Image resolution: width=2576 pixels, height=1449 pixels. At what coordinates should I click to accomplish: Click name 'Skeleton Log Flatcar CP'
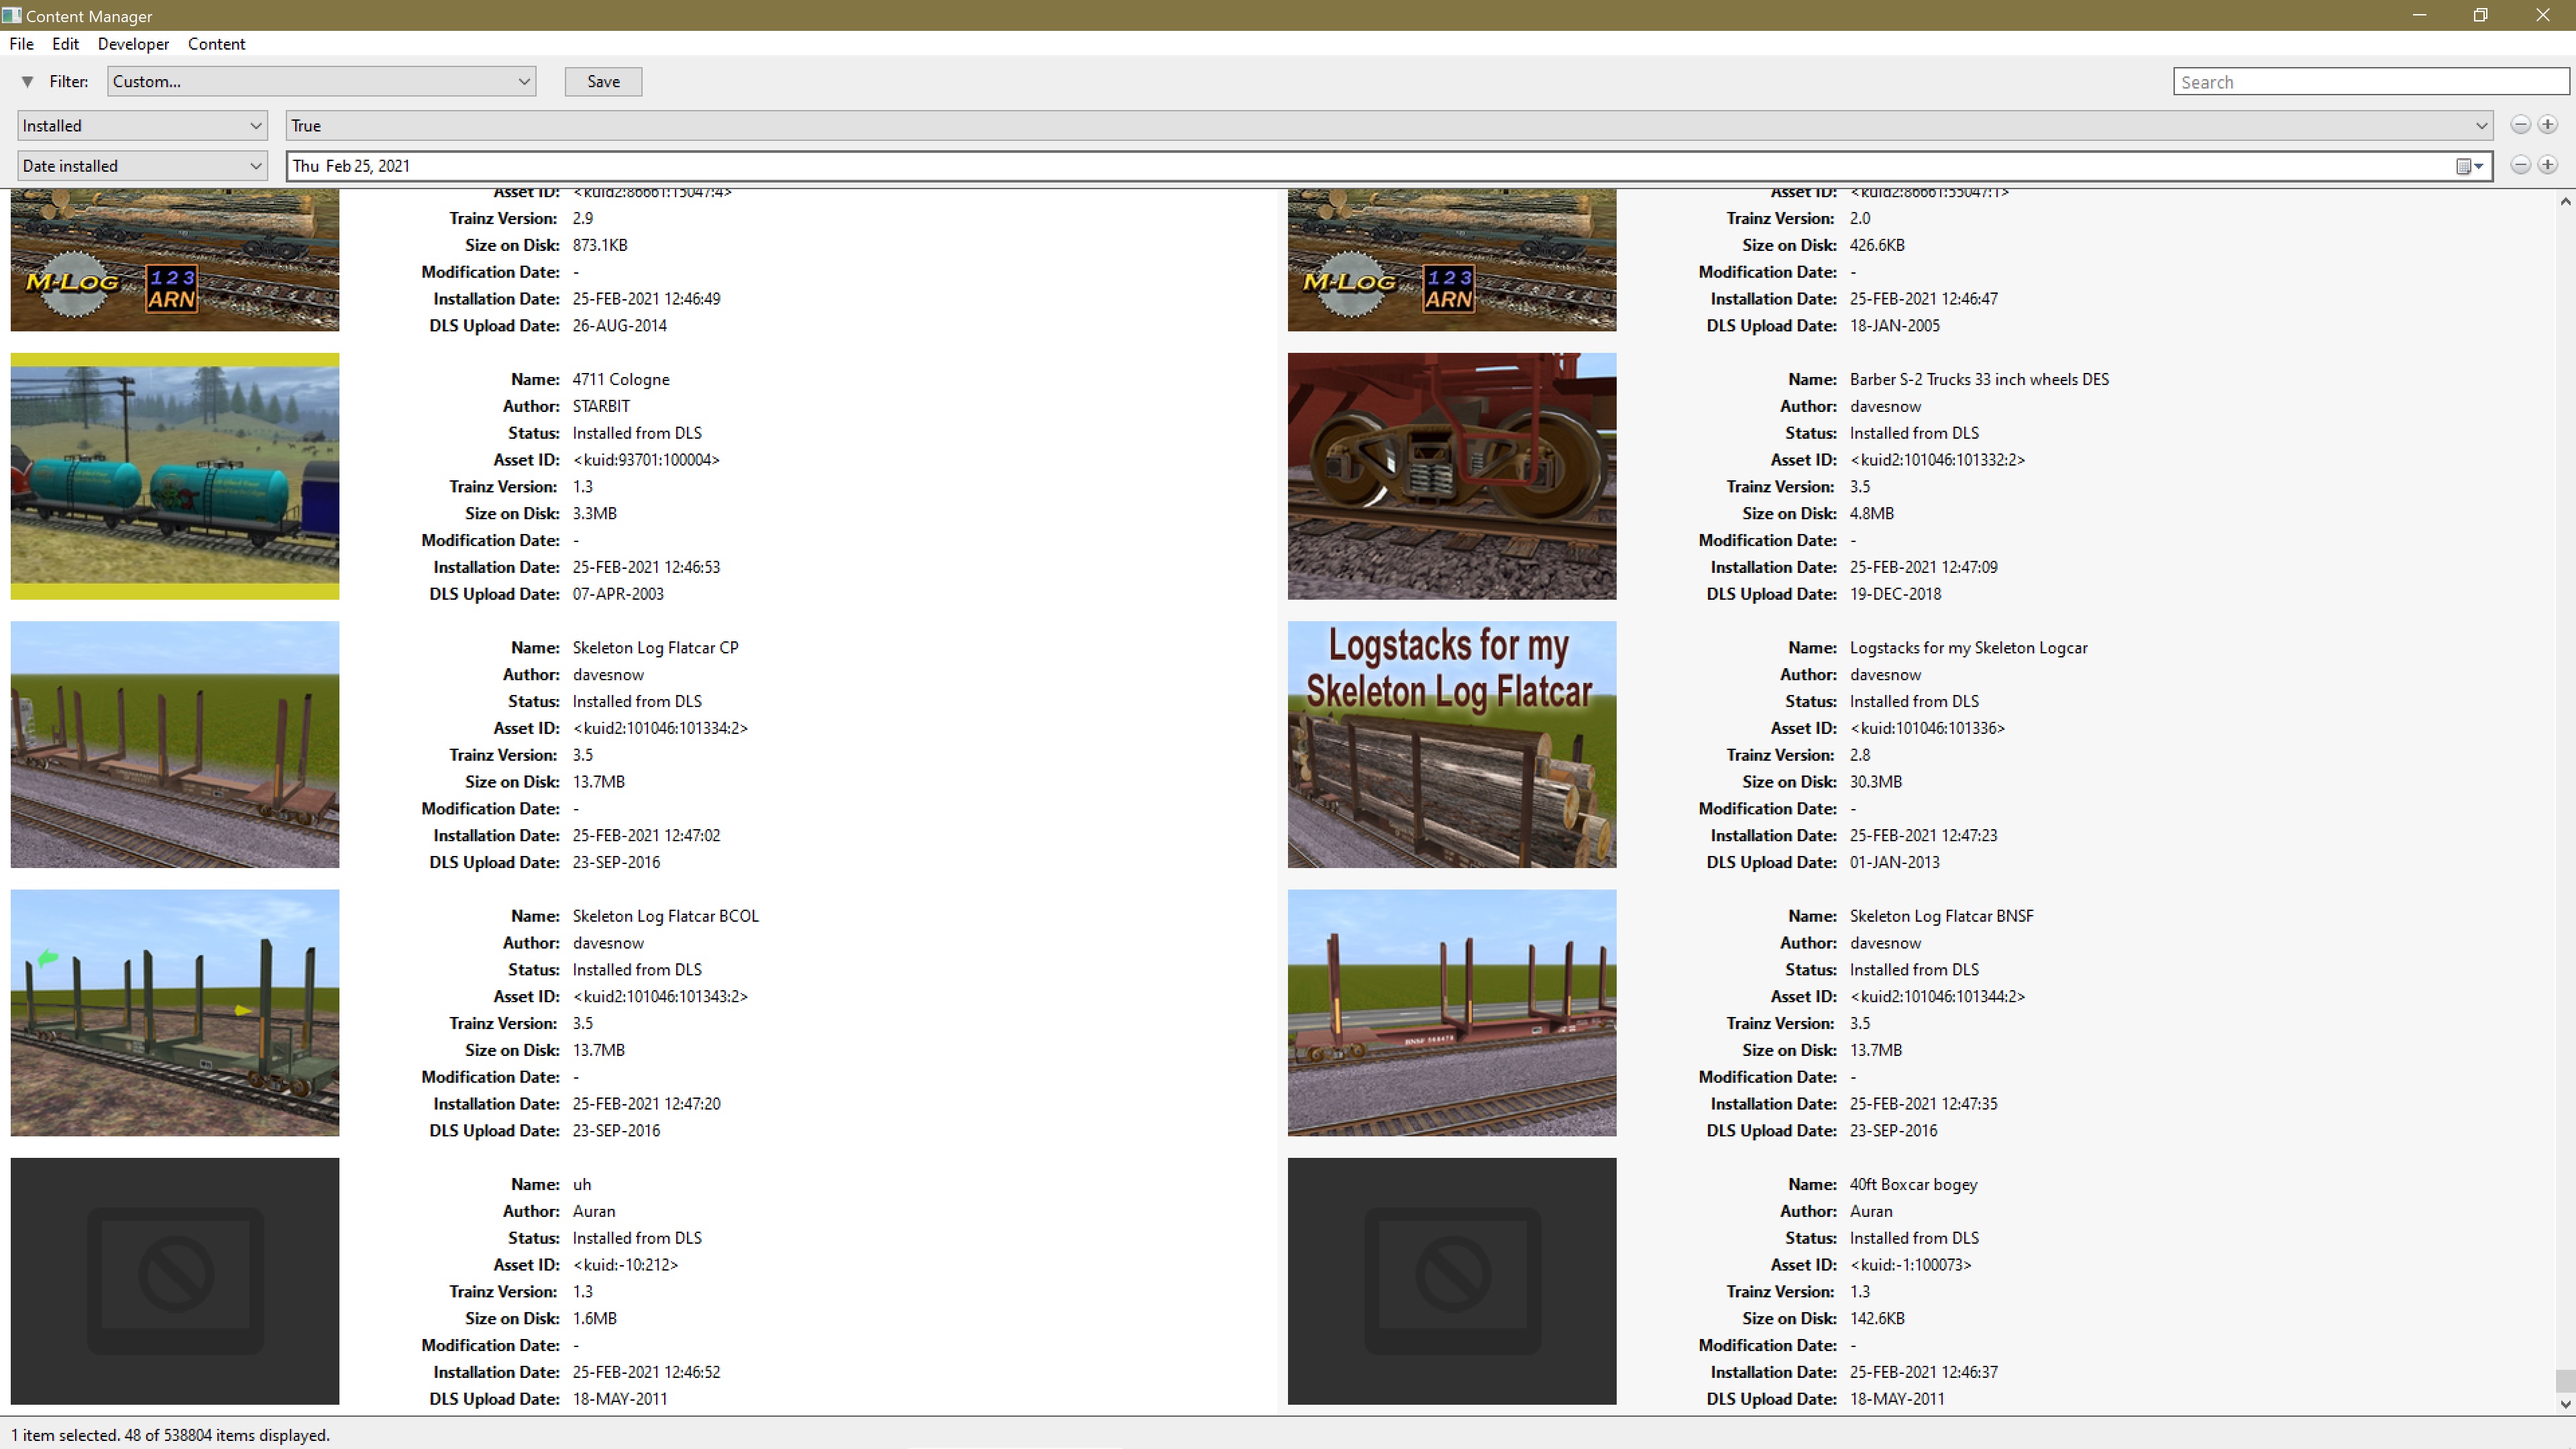point(655,648)
